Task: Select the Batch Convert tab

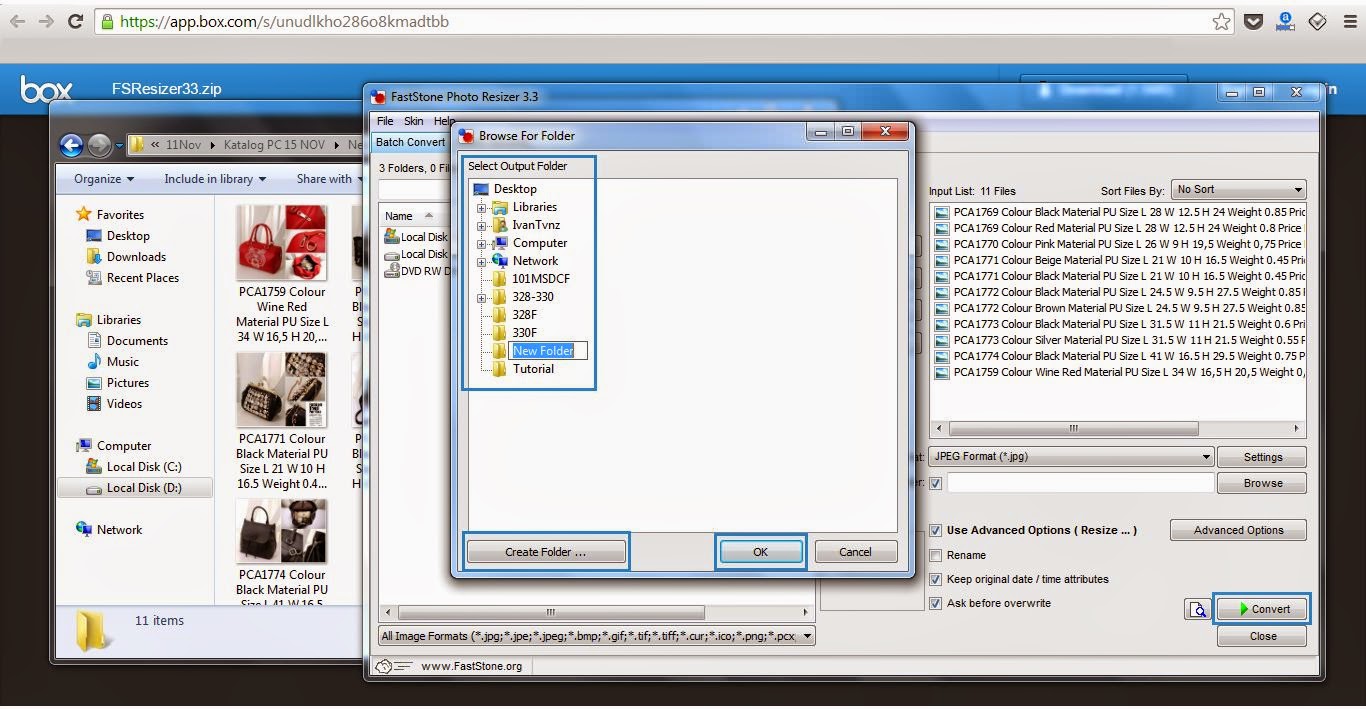Action: tap(410, 142)
